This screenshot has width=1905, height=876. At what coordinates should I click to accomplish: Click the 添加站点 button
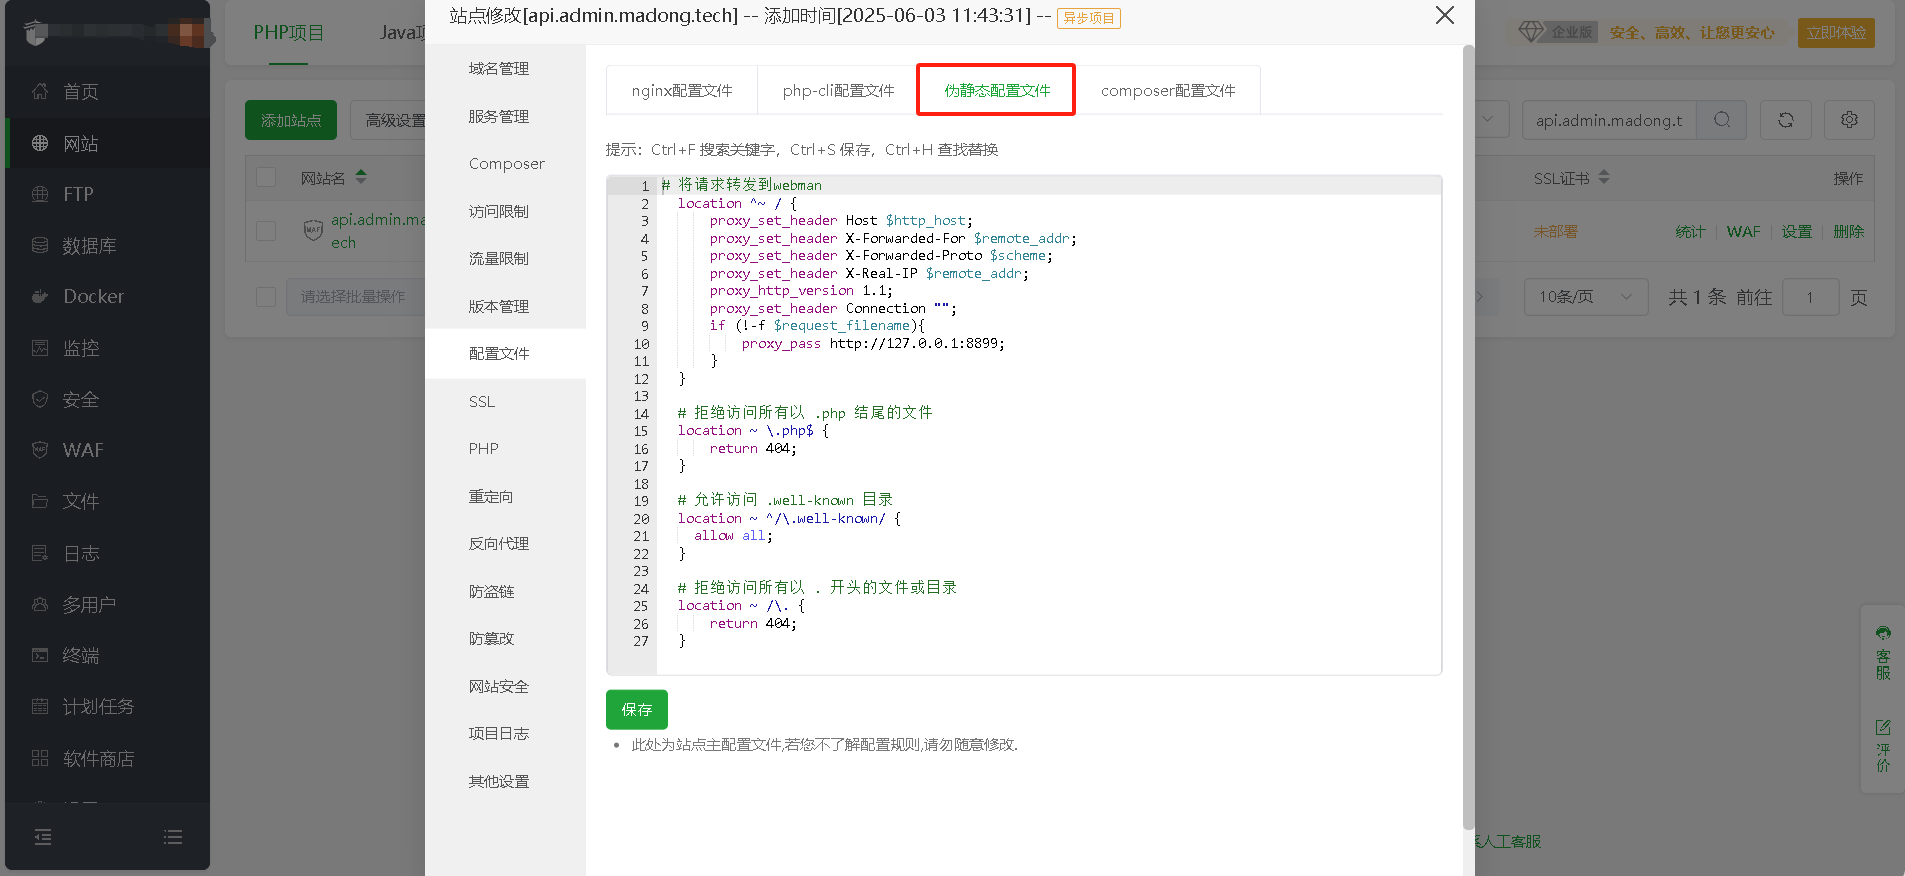[x=291, y=120]
